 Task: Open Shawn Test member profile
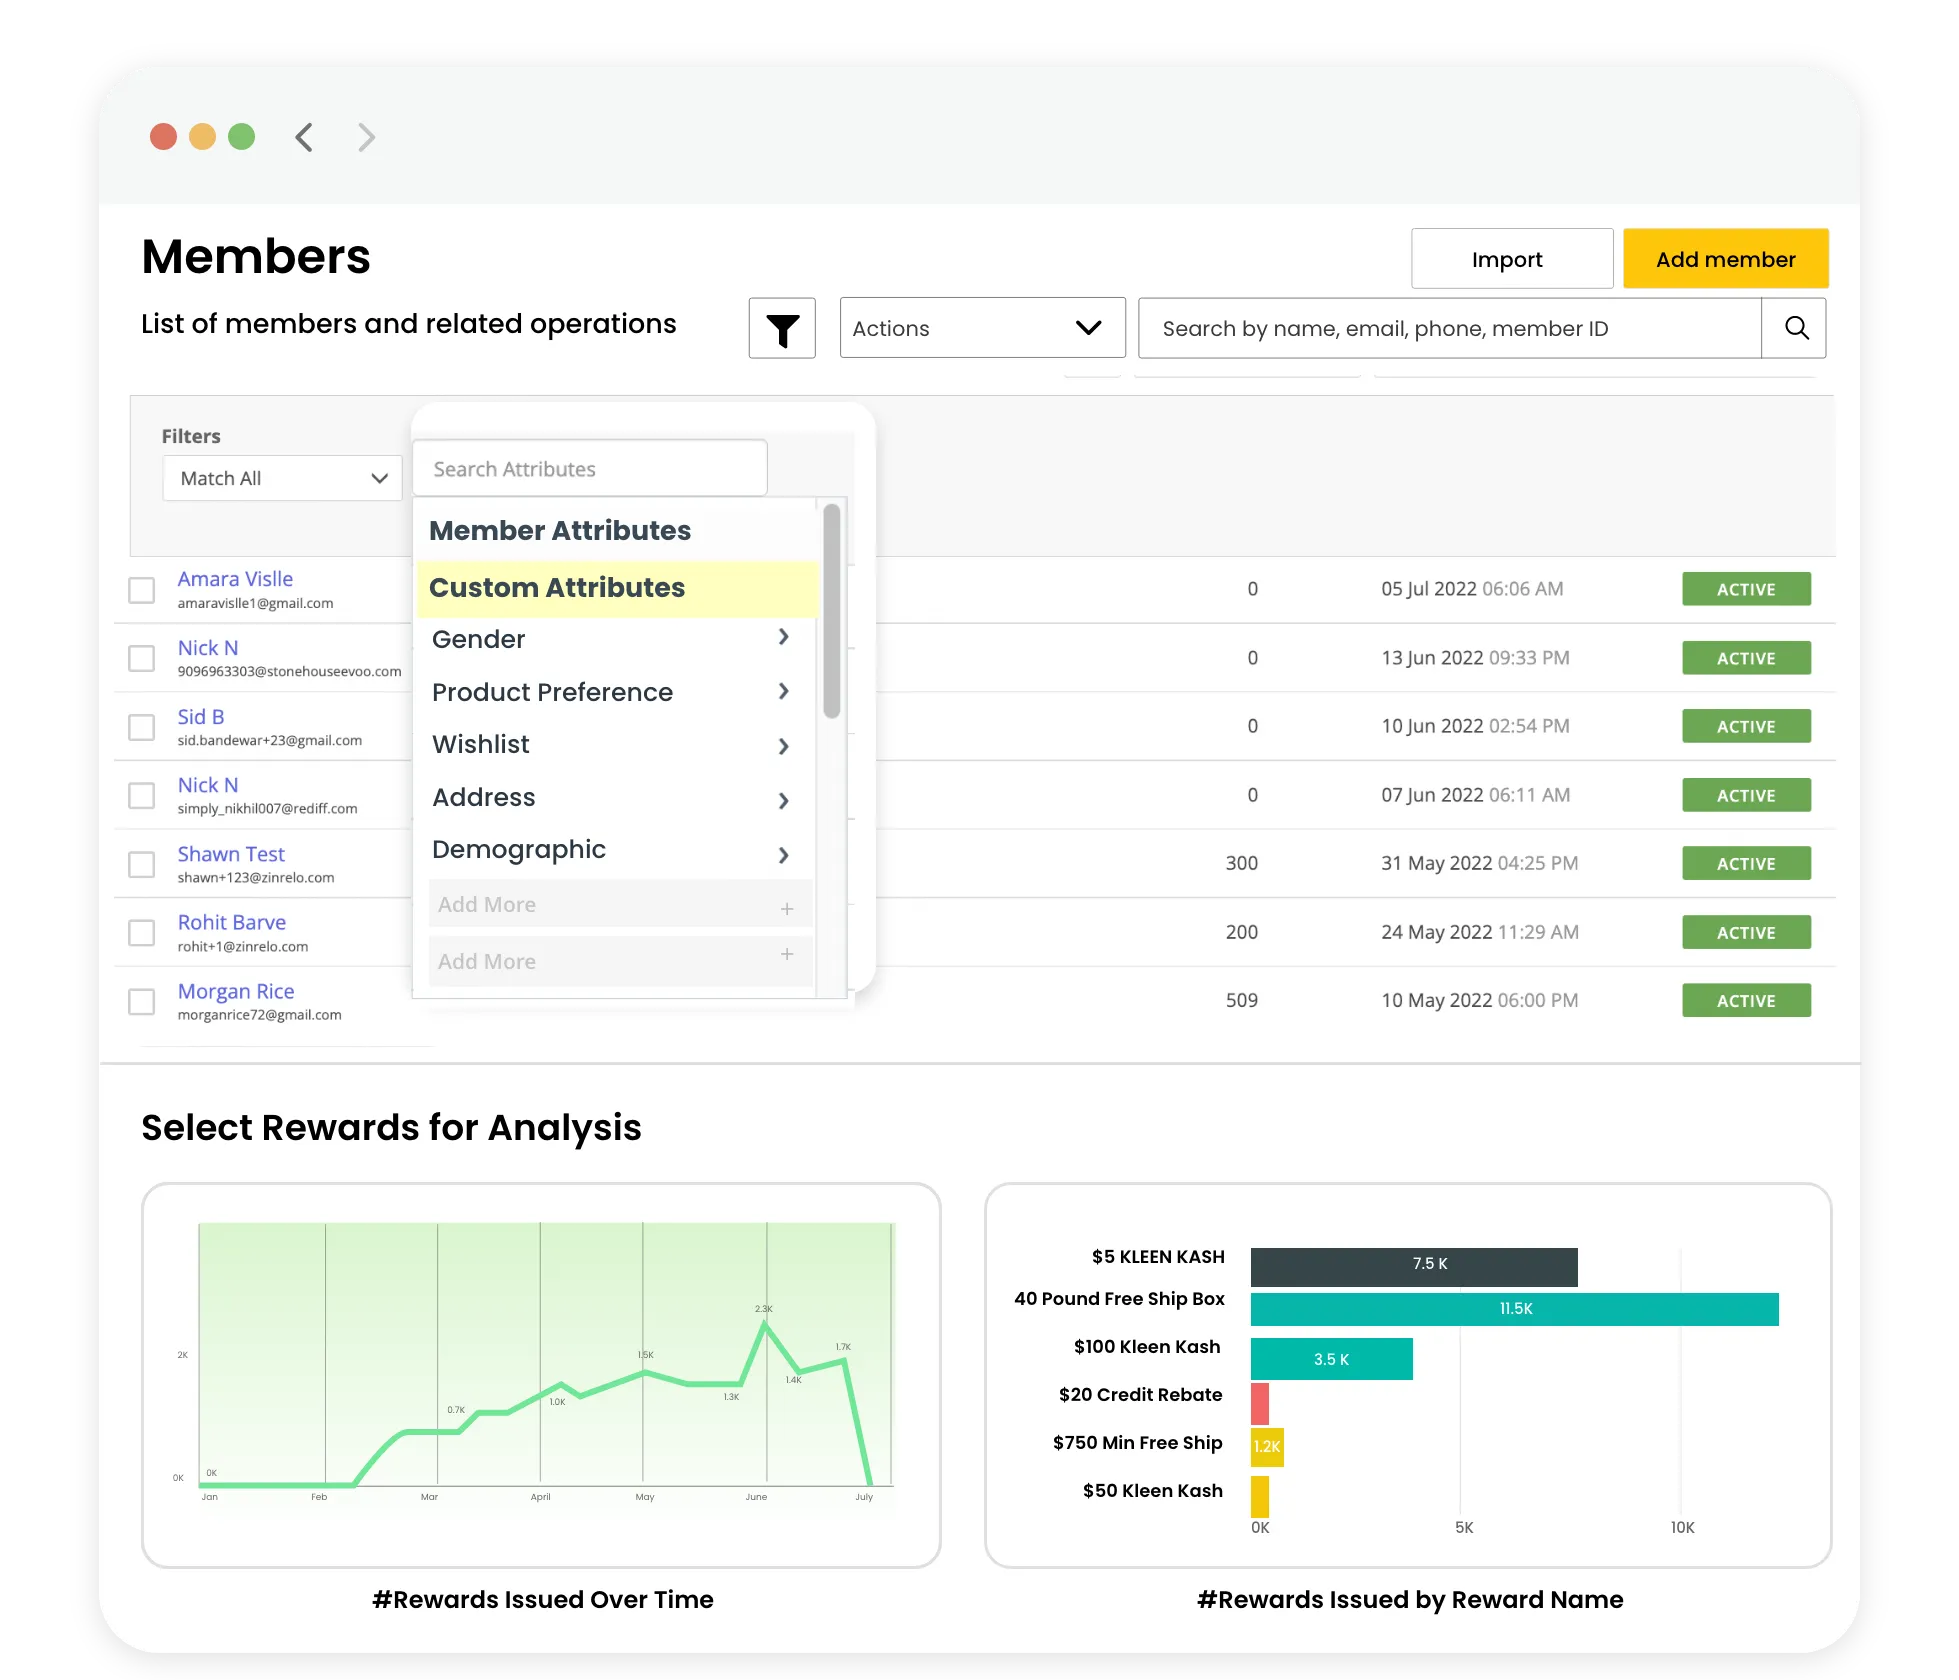(x=231, y=854)
